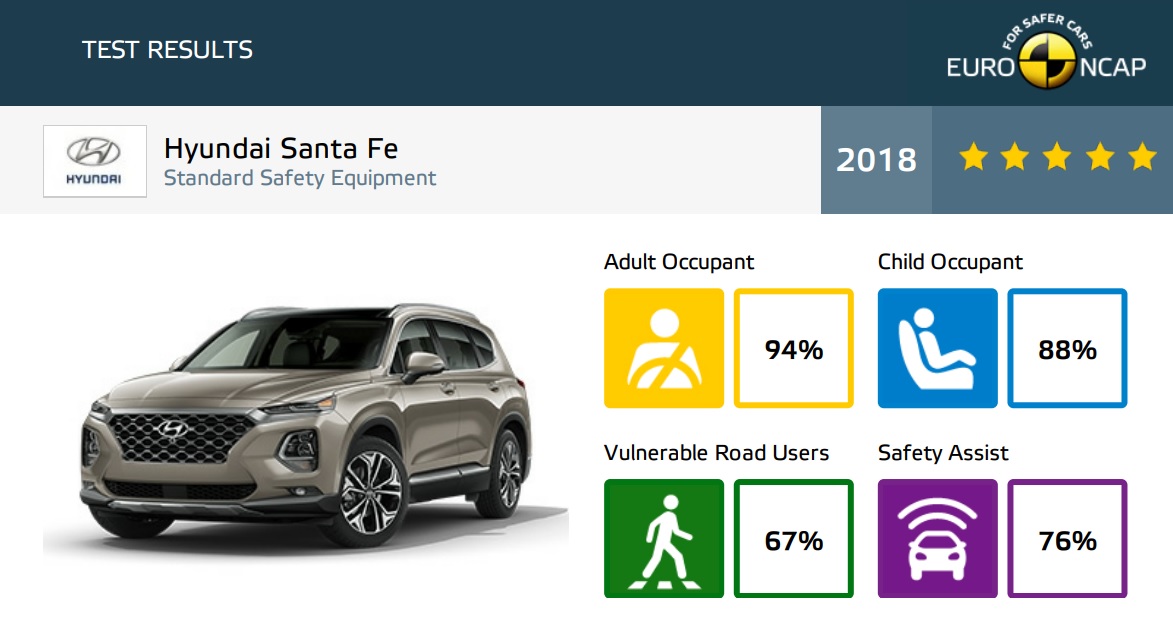Viewport: 1173px width, 619px height.
Task: Click the Standard Safety Equipment subtitle
Action: click(x=300, y=178)
